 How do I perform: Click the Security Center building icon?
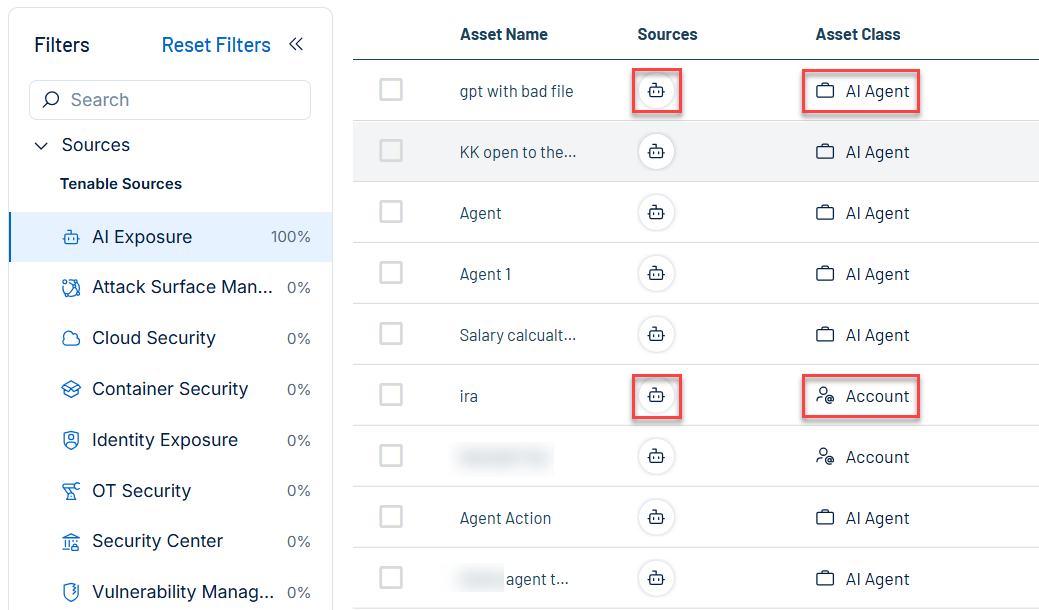[71, 542]
